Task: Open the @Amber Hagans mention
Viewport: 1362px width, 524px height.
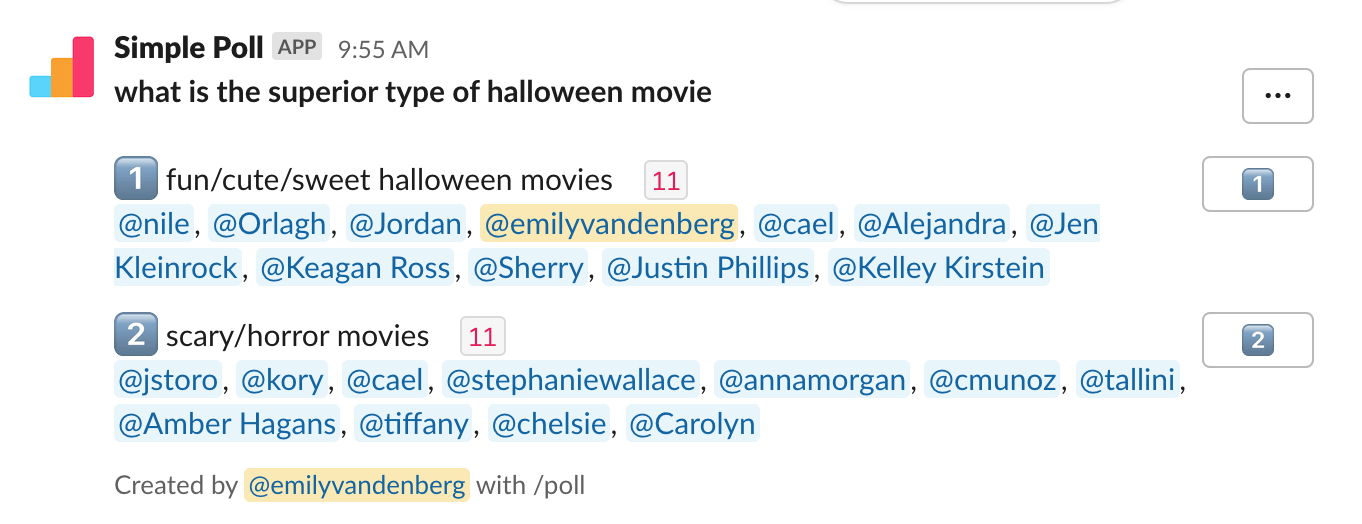Action: point(227,424)
